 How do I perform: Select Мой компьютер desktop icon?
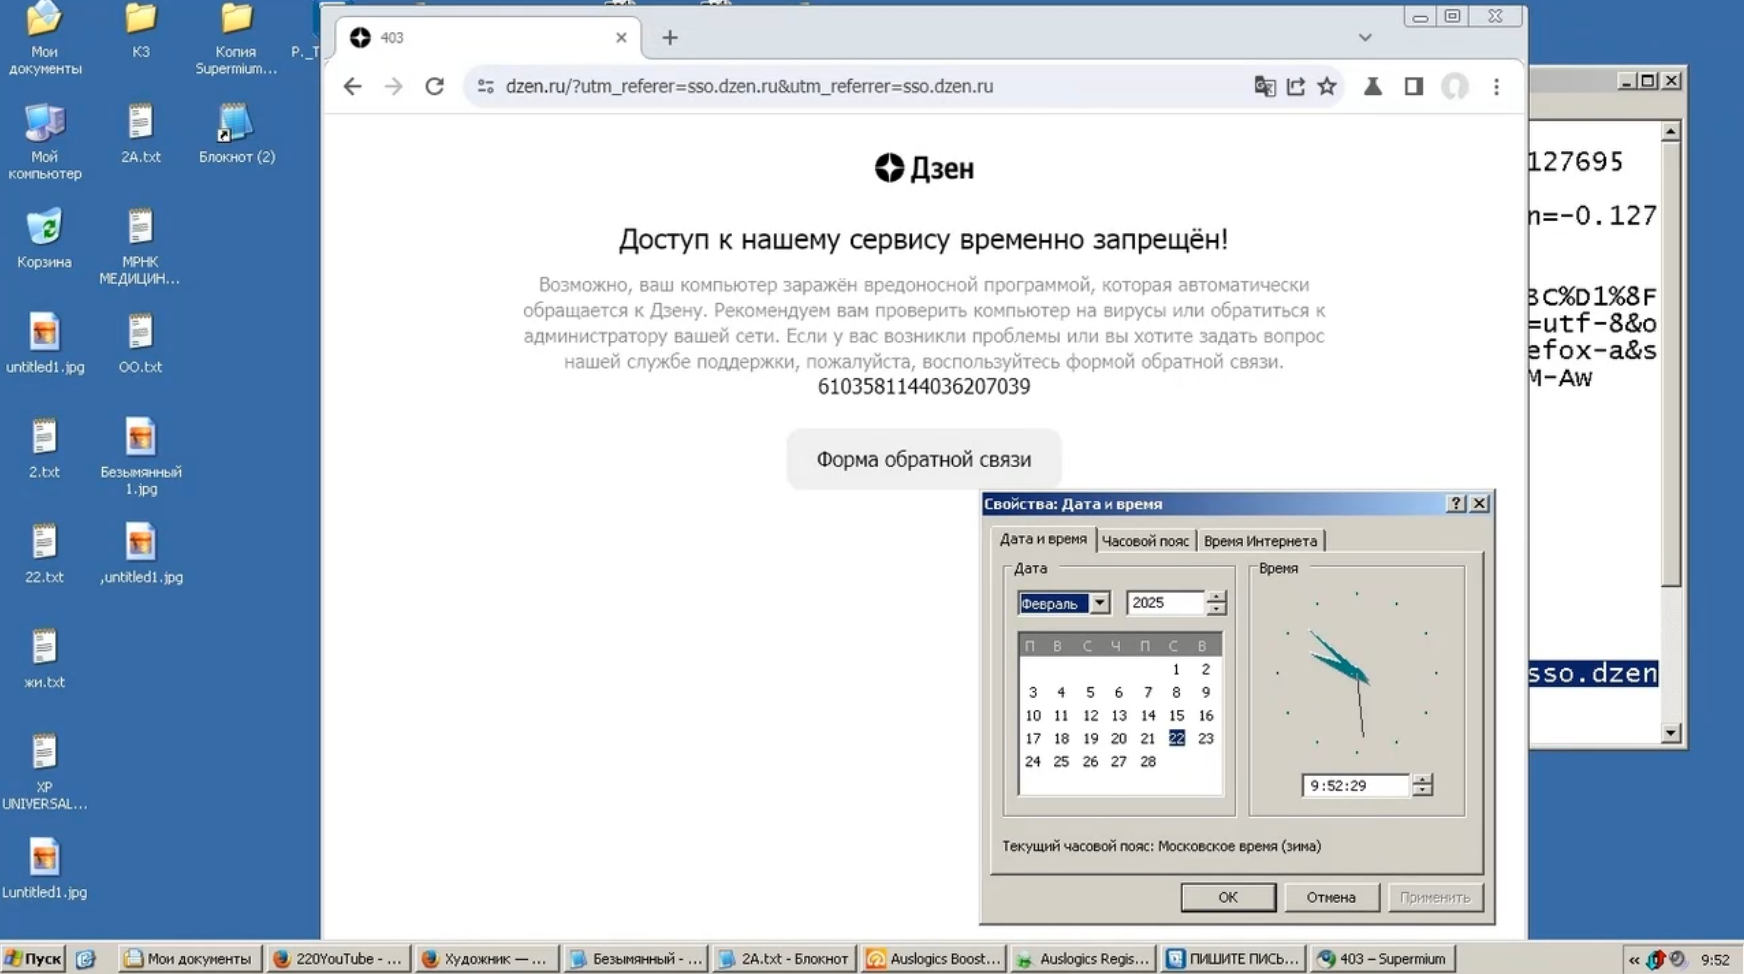point(44,142)
